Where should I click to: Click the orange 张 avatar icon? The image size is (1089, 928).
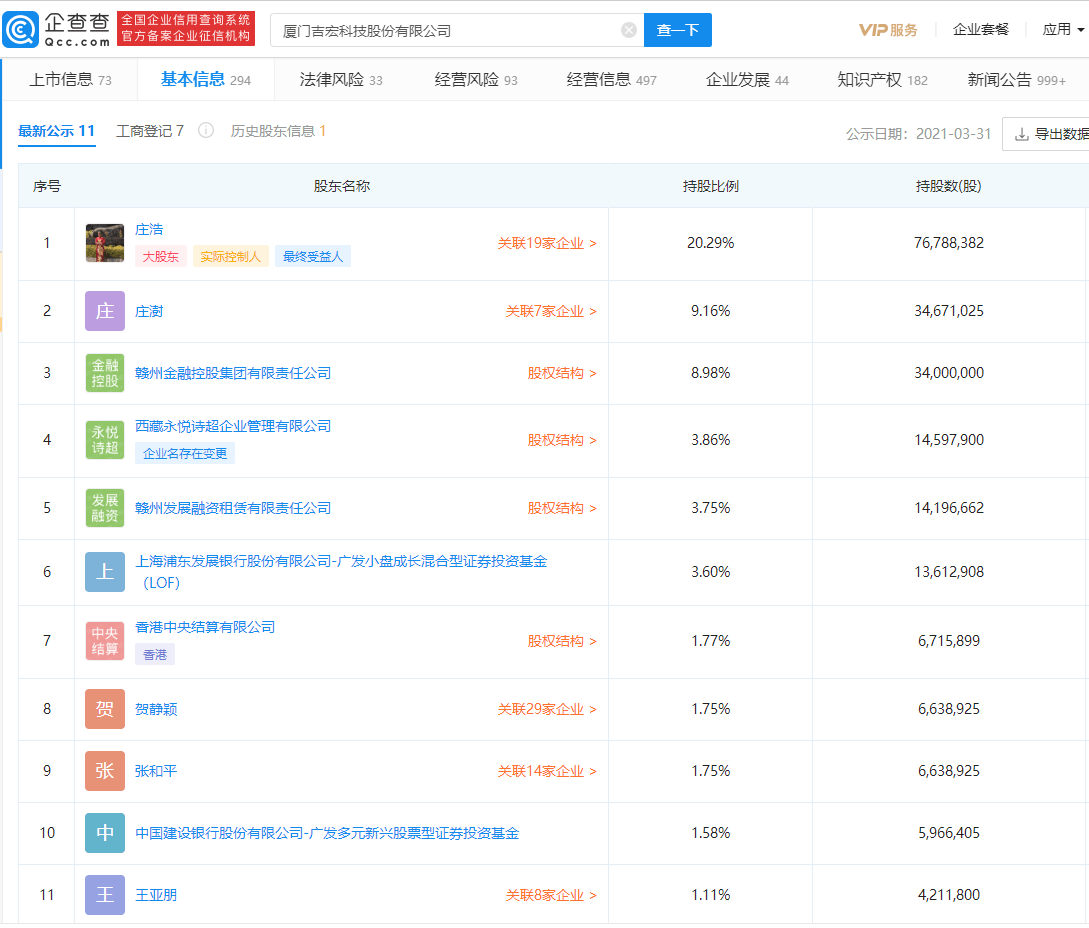(x=105, y=770)
